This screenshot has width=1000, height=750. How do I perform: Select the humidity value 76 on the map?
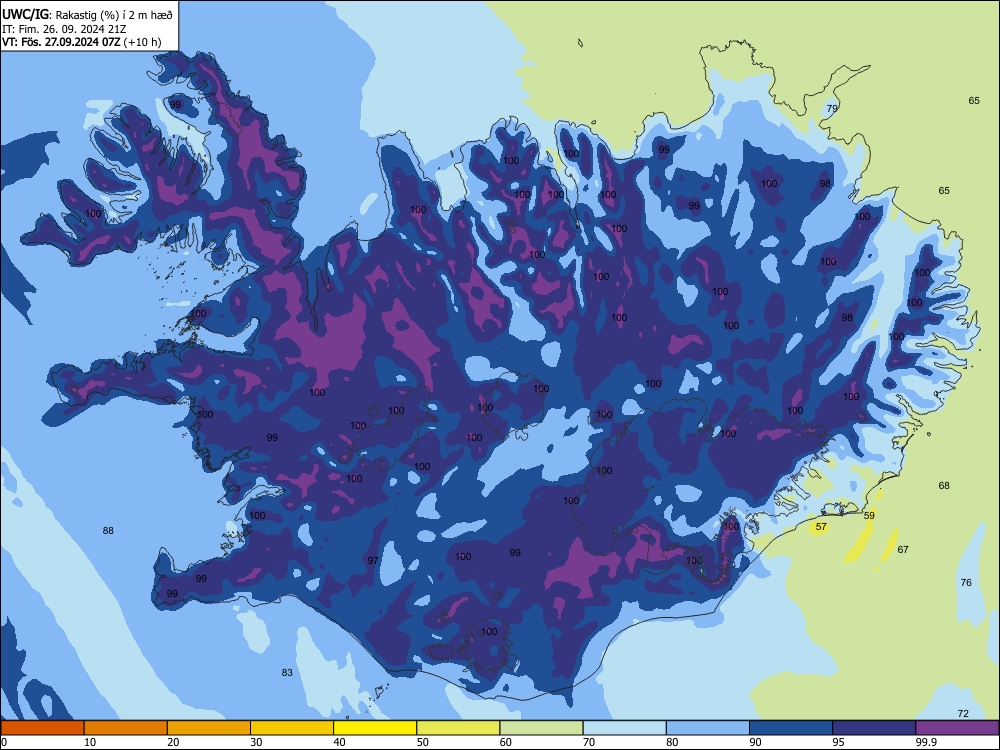[966, 582]
